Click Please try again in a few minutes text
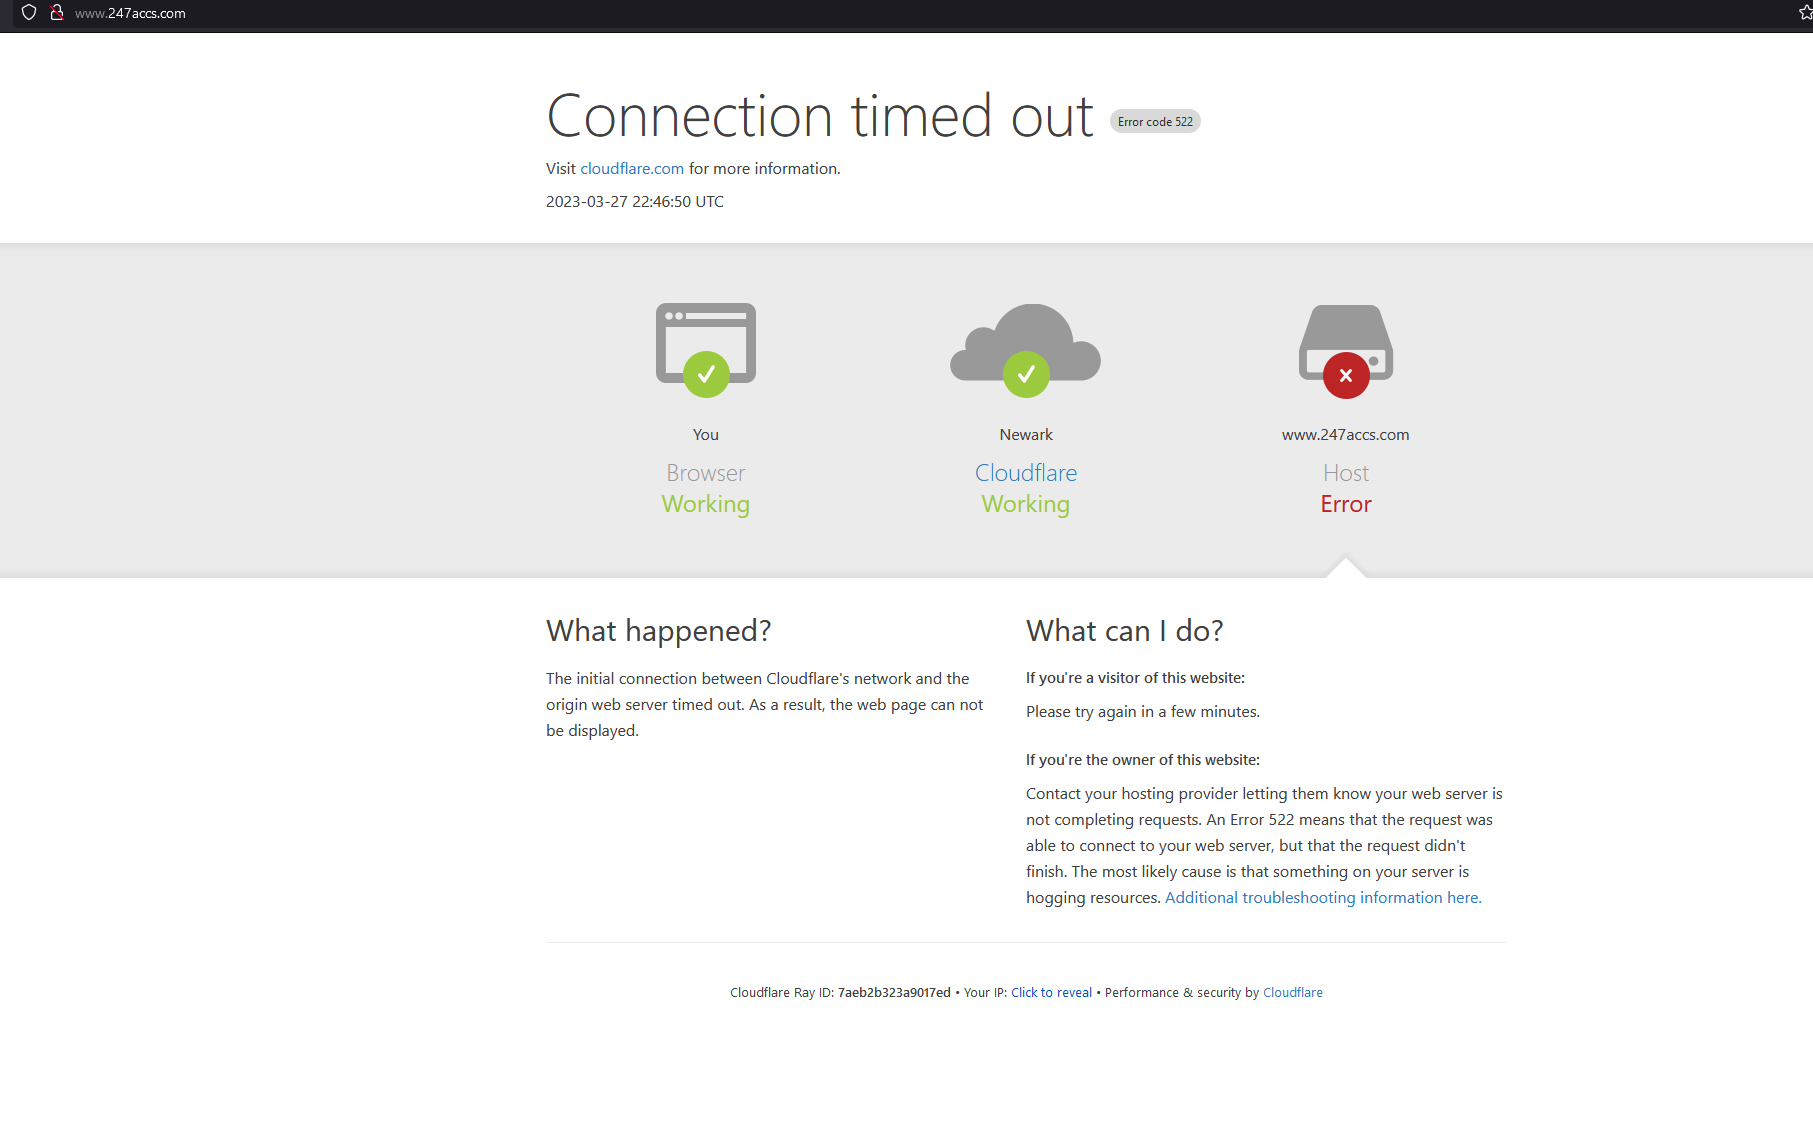Viewport: 1813px width, 1136px height. pos(1143,711)
